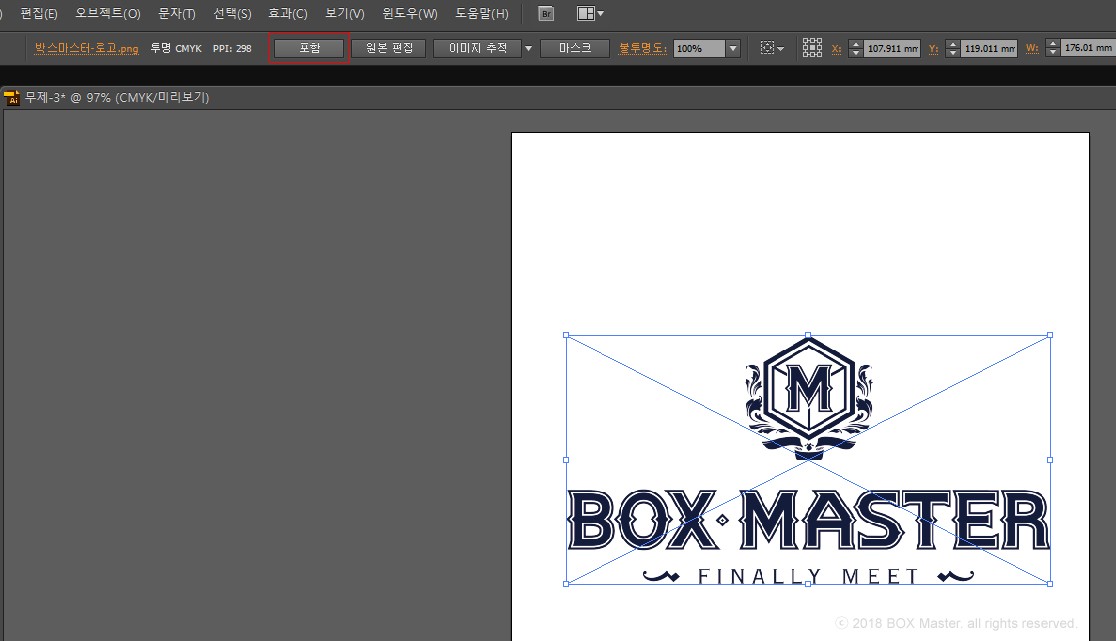This screenshot has height=641, width=1116.
Task: Click the Ai document icon on the tab
Action: (x=11, y=97)
